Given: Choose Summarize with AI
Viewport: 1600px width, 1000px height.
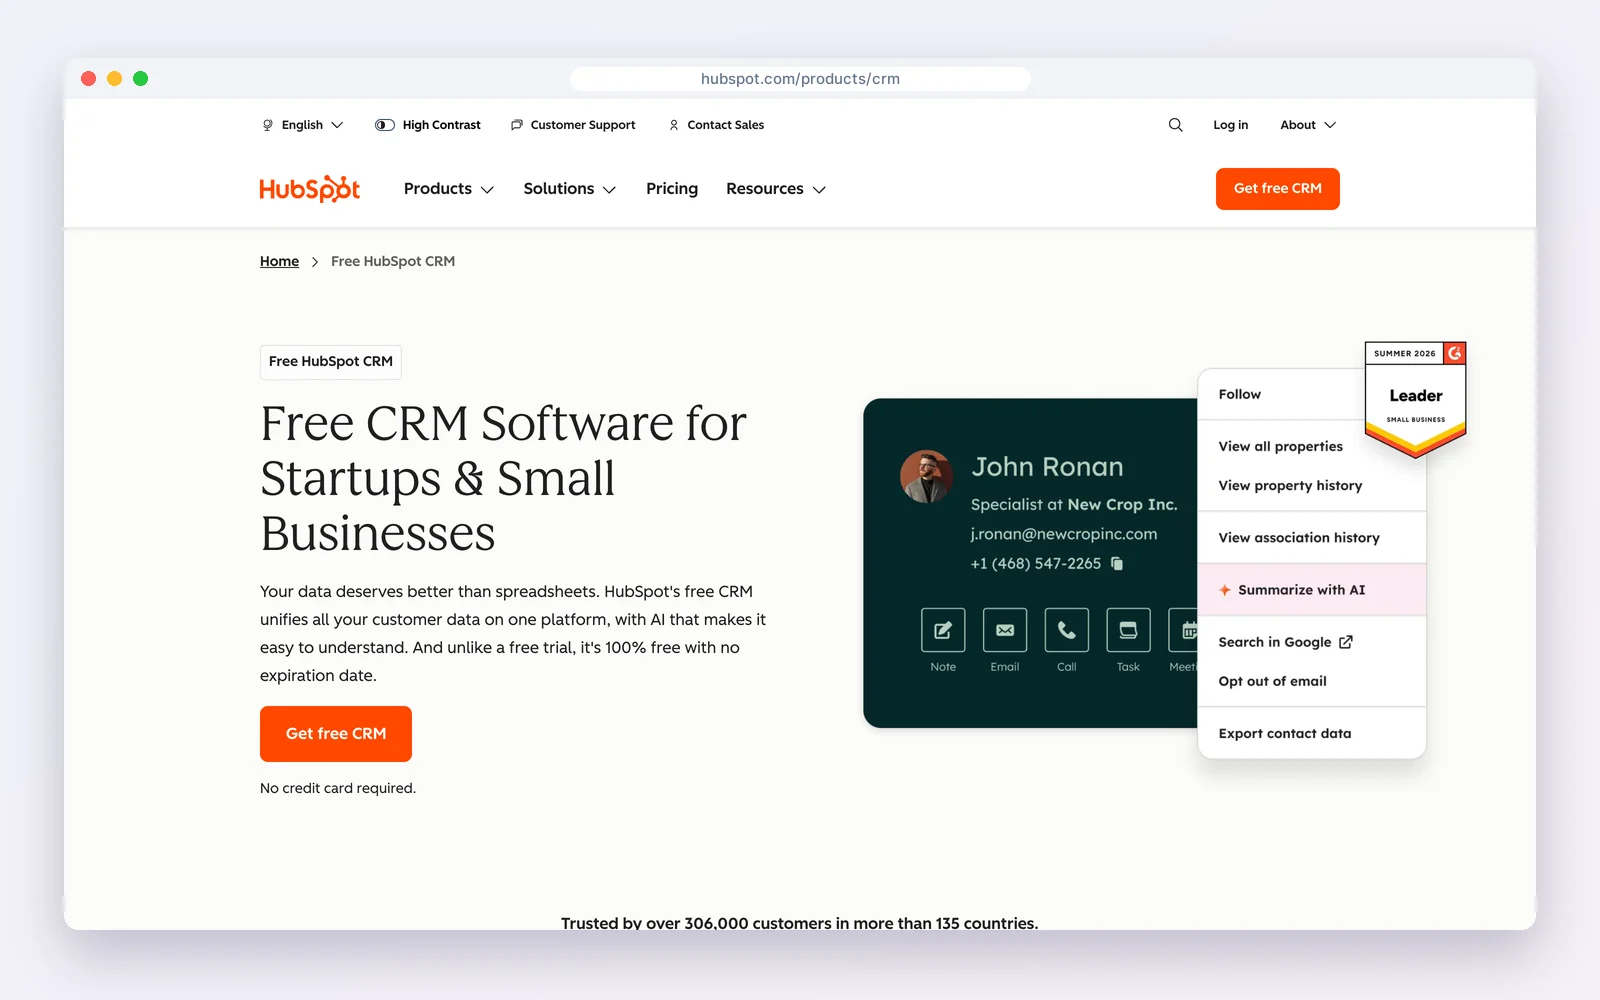Looking at the screenshot, I should [x=1312, y=590].
